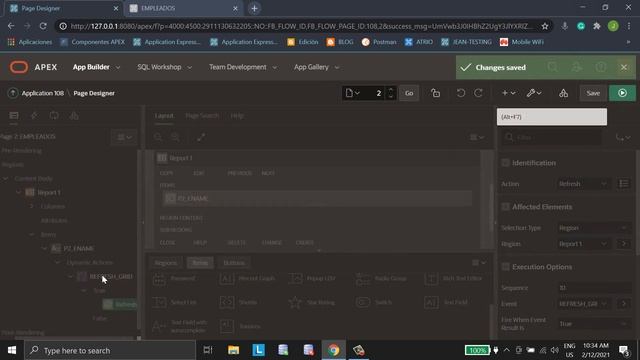The height and width of the screenshot is (360, 640).
Task: Select the Refresh action node in tree
Action: point(121,304)
